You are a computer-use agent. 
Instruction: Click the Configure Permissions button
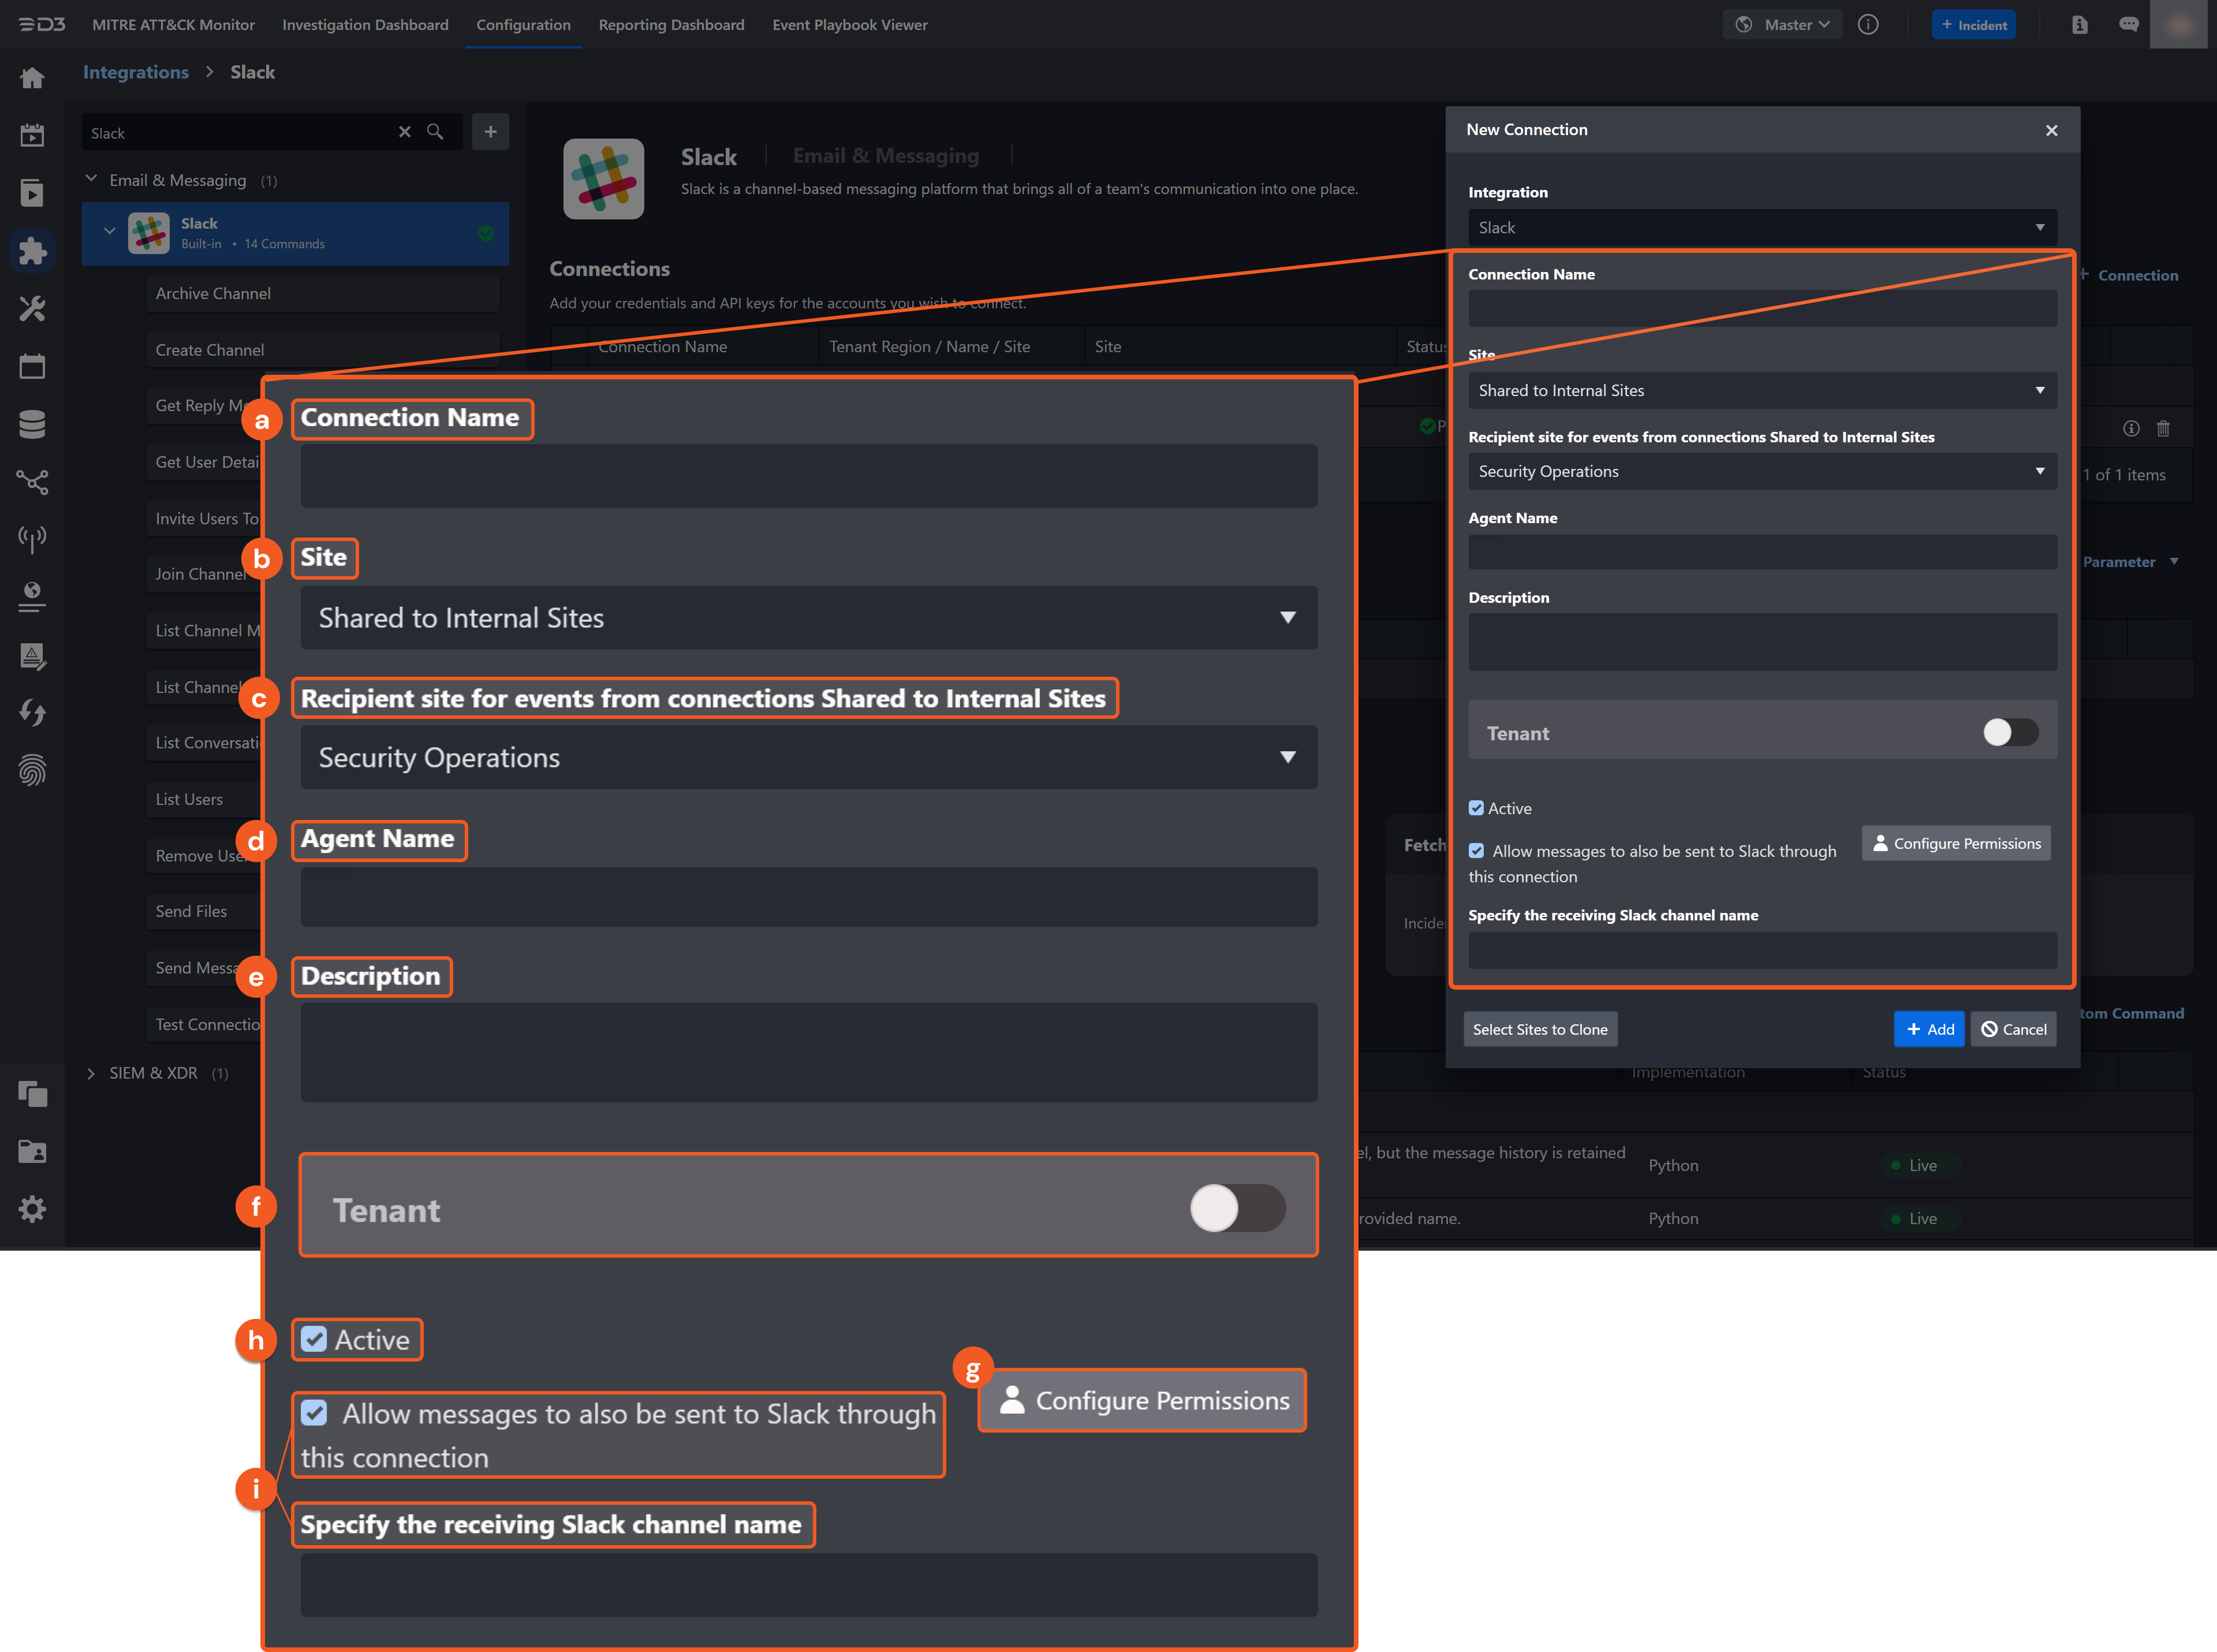(1956, 844)
